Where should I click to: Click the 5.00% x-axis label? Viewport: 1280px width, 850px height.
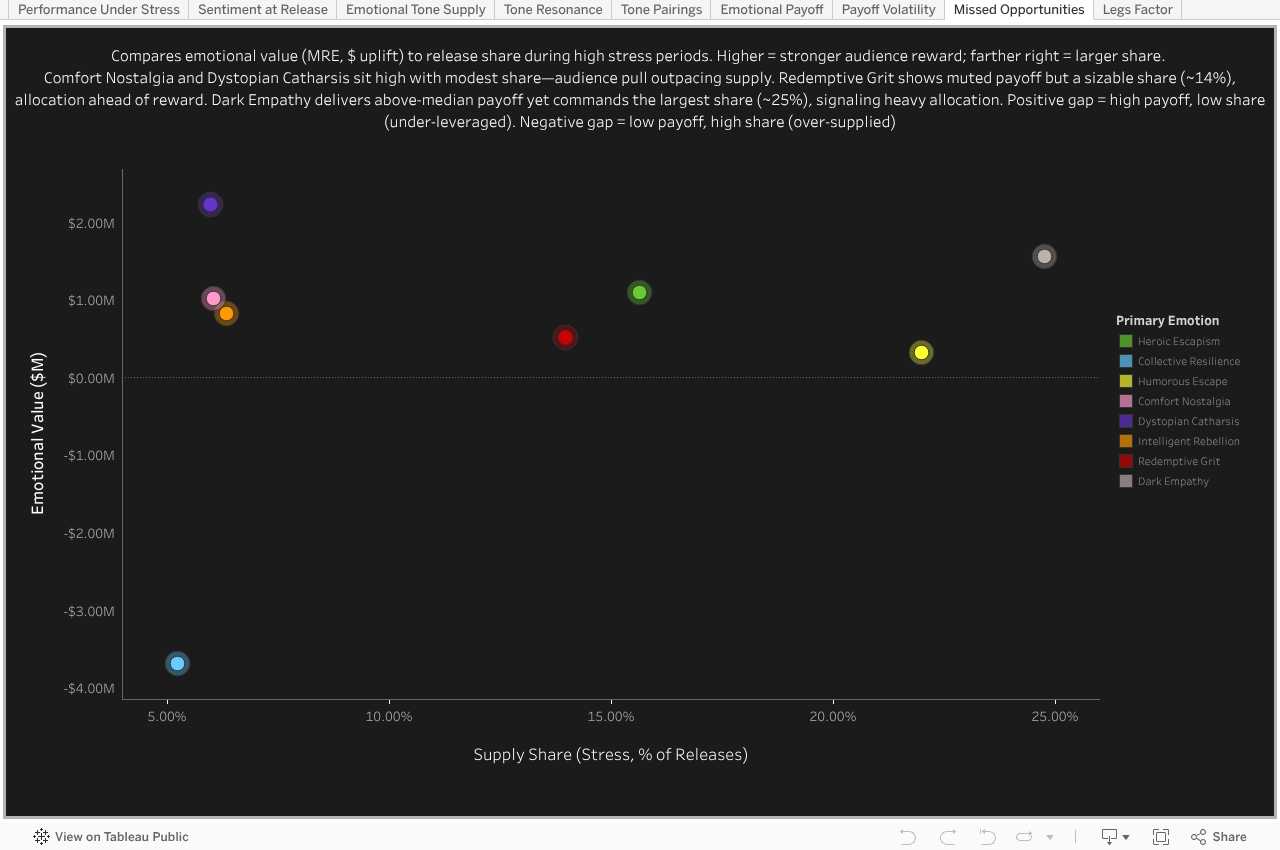[x=167, y=717]
